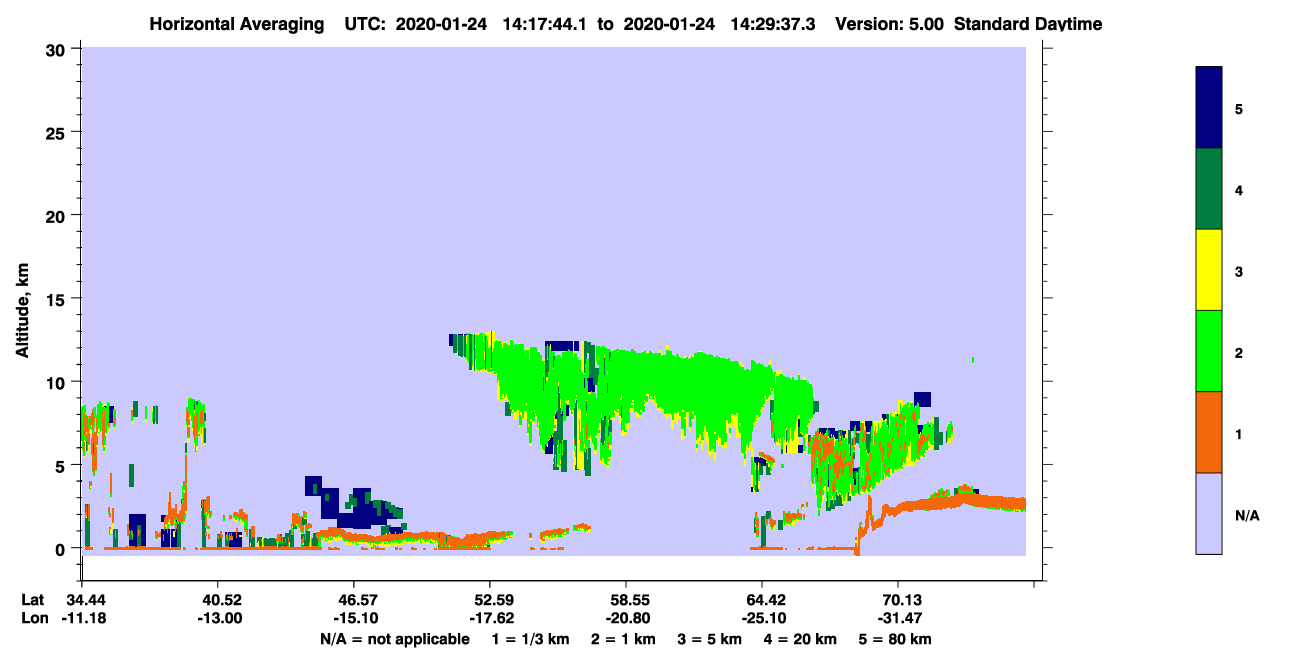Click the bright green level 2 swatch
1300x667 pixels.
1209,351
